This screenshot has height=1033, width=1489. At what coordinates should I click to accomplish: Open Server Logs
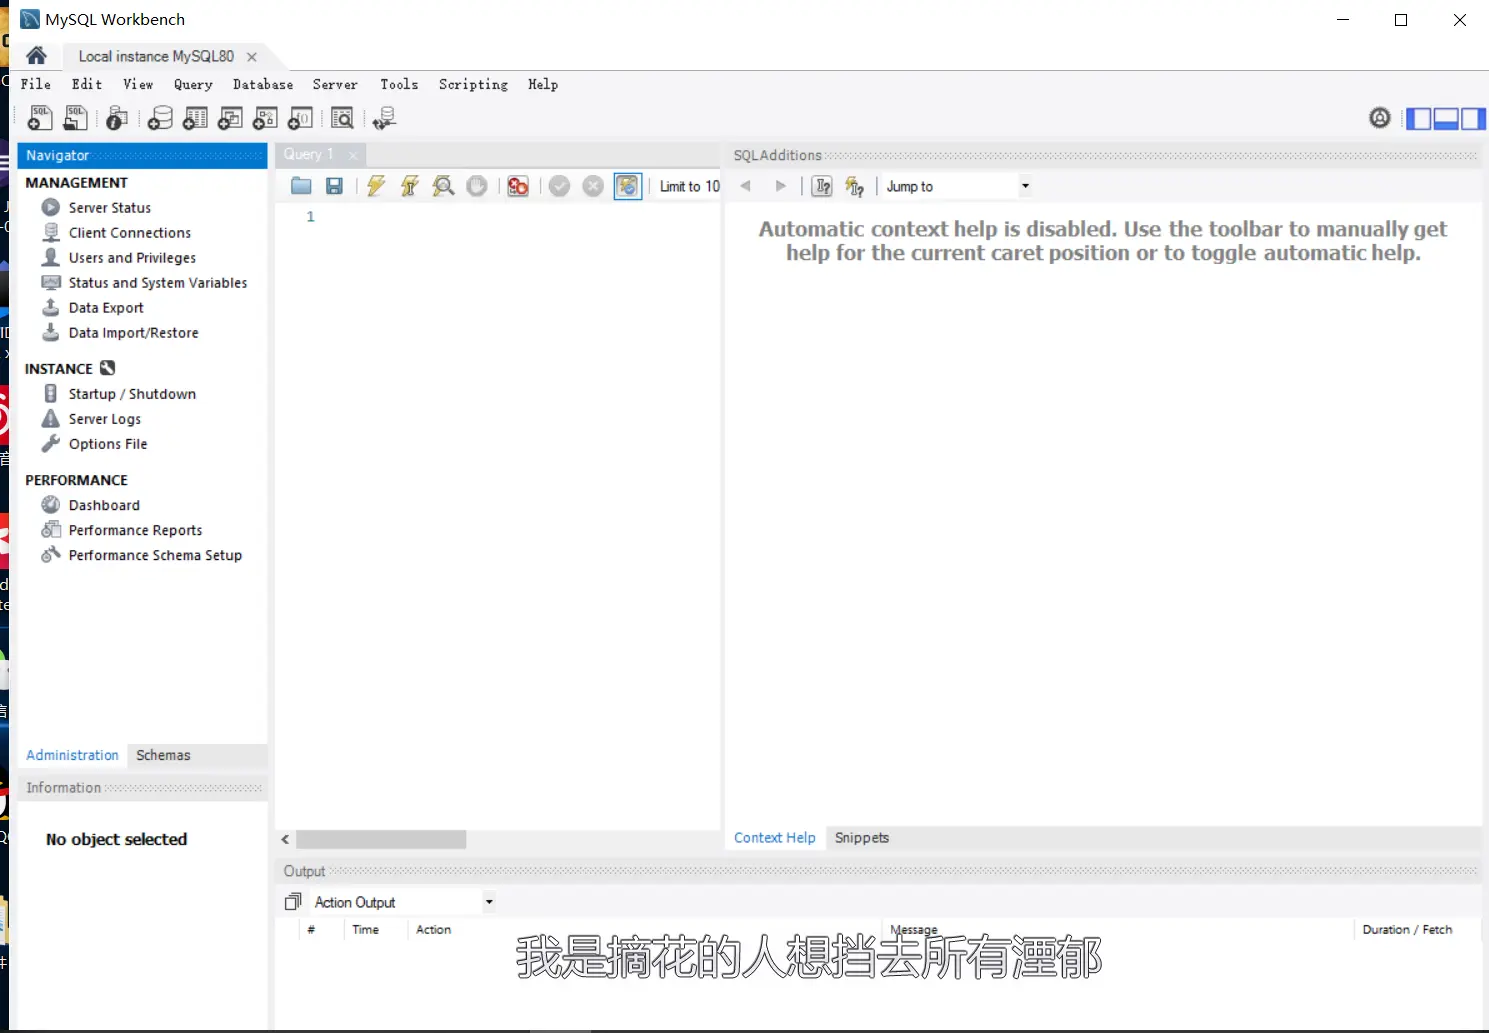coord(105,418)
